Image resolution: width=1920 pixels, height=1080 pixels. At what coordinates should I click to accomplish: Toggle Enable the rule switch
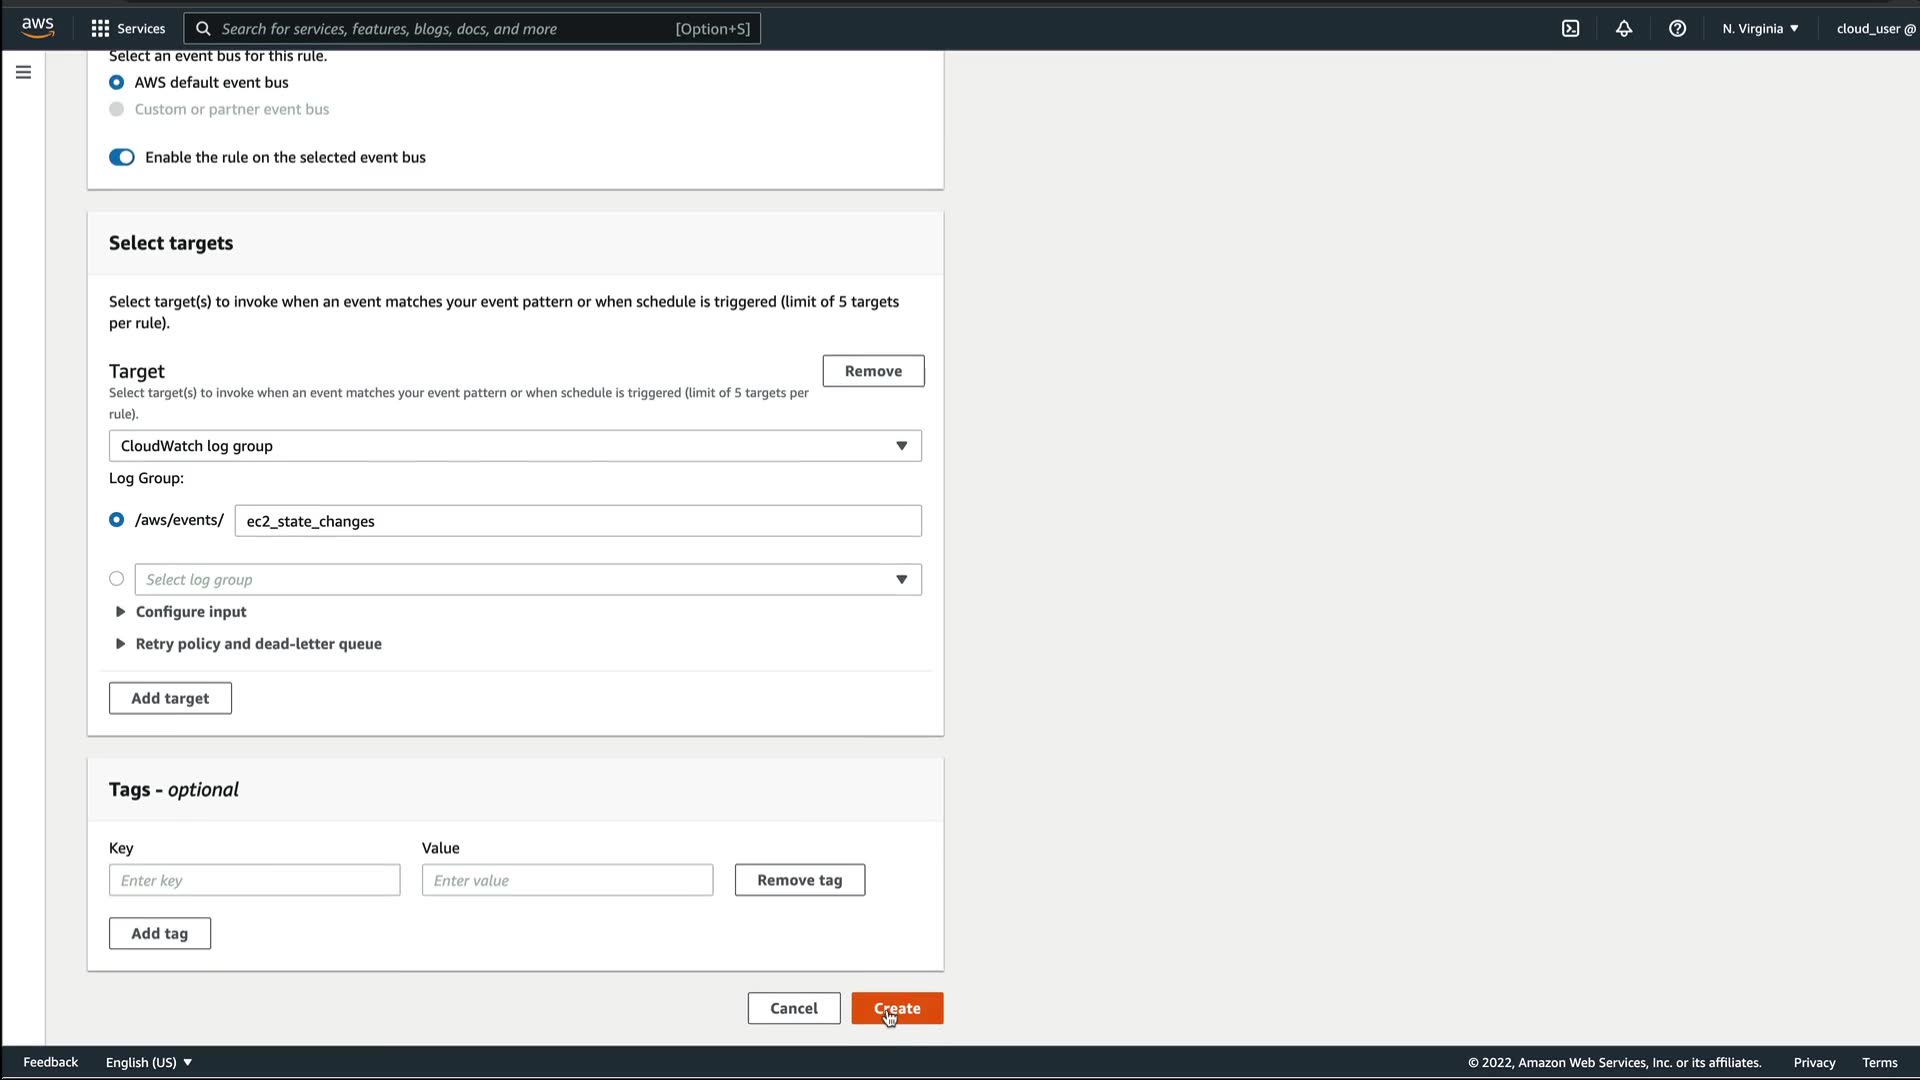[x=122, y=157]
